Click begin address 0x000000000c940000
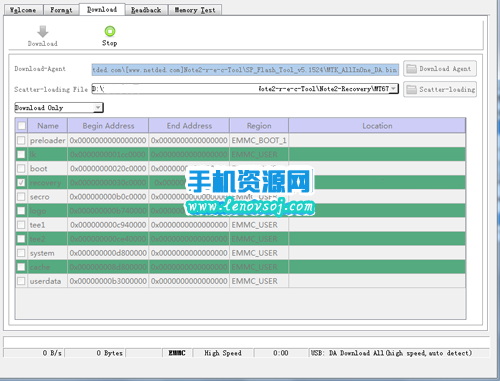The image size is (500, 381). click(108, 225)
